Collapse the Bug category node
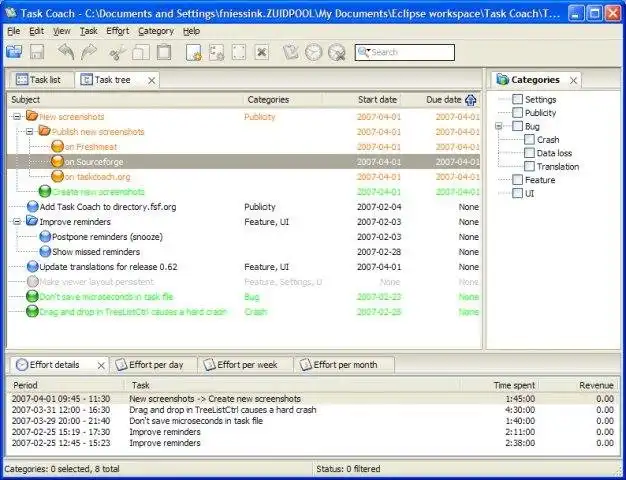The width and height of the screenshot is (626, 480). point(499,127)
